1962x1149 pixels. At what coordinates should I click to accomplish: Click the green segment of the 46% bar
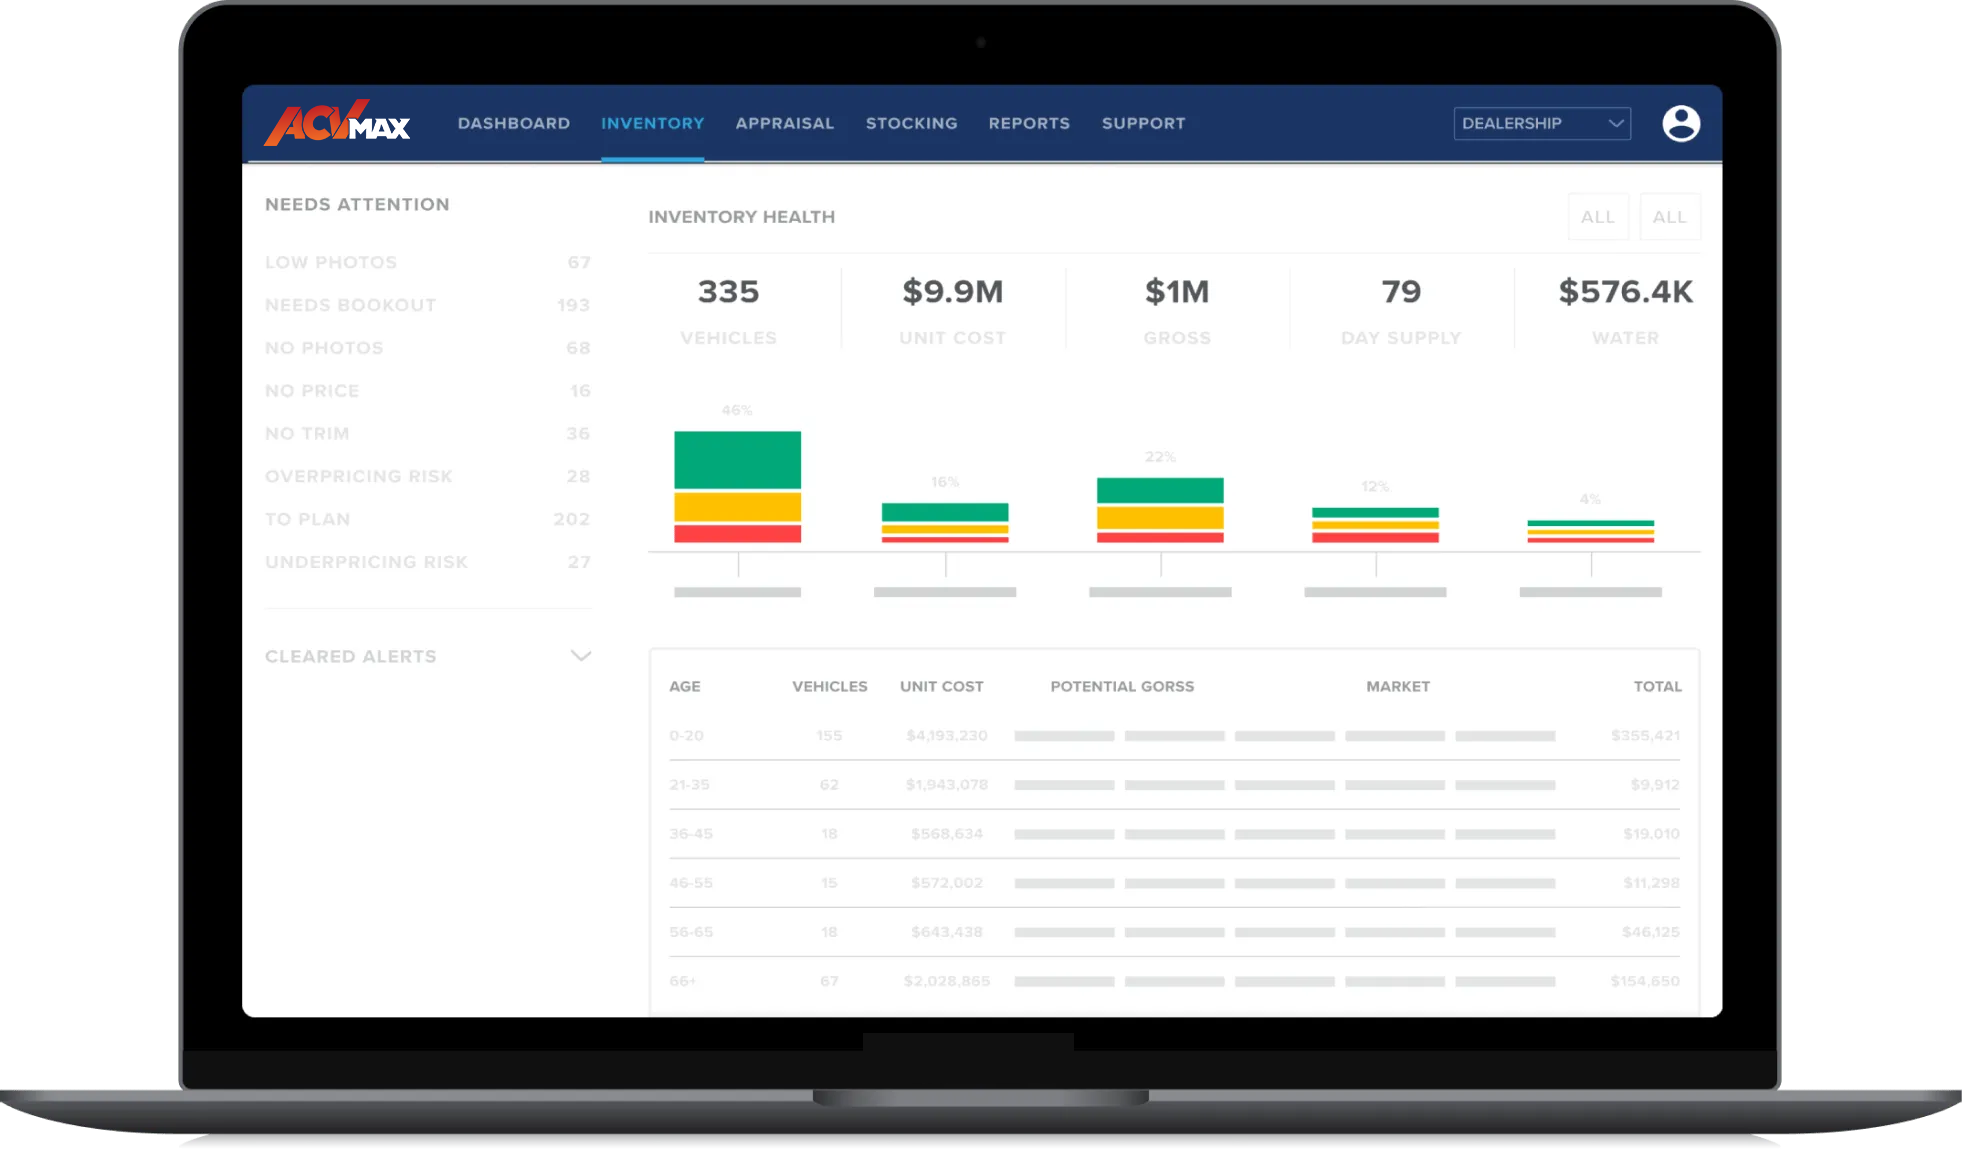[x=737, y=460]
